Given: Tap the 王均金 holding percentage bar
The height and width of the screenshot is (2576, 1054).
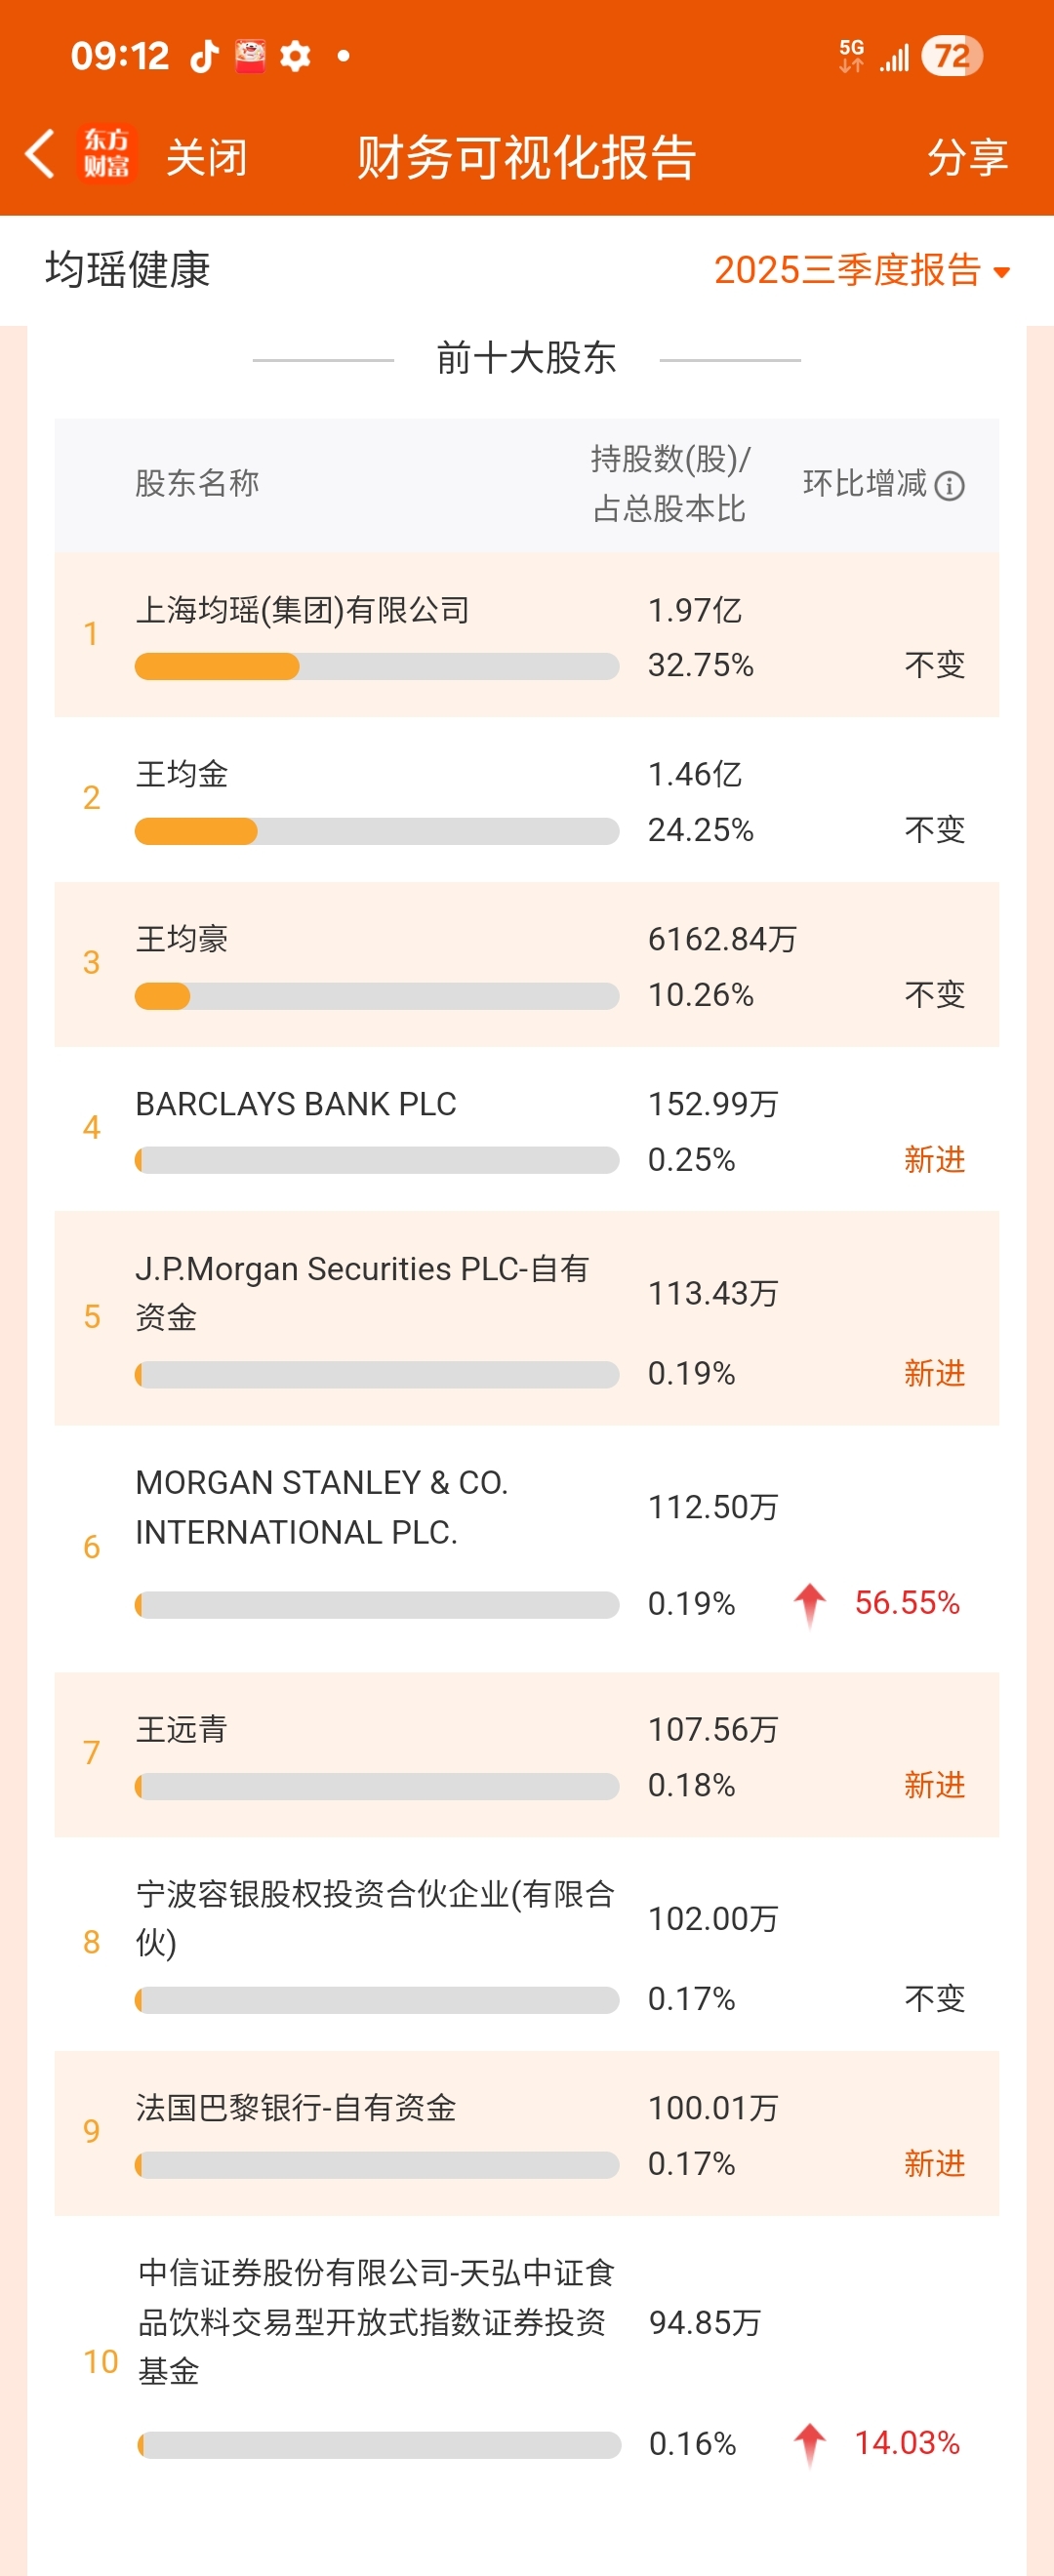Looking at the screenshot, I should point(376,831).
